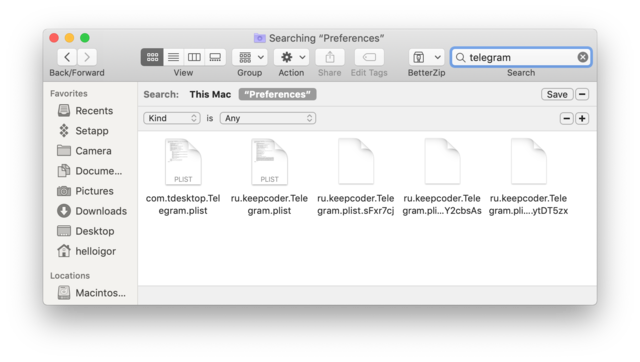Screen dimensions: 640x362
Task: Click the Edit Tags toolbar button
Action: [369, 57]
